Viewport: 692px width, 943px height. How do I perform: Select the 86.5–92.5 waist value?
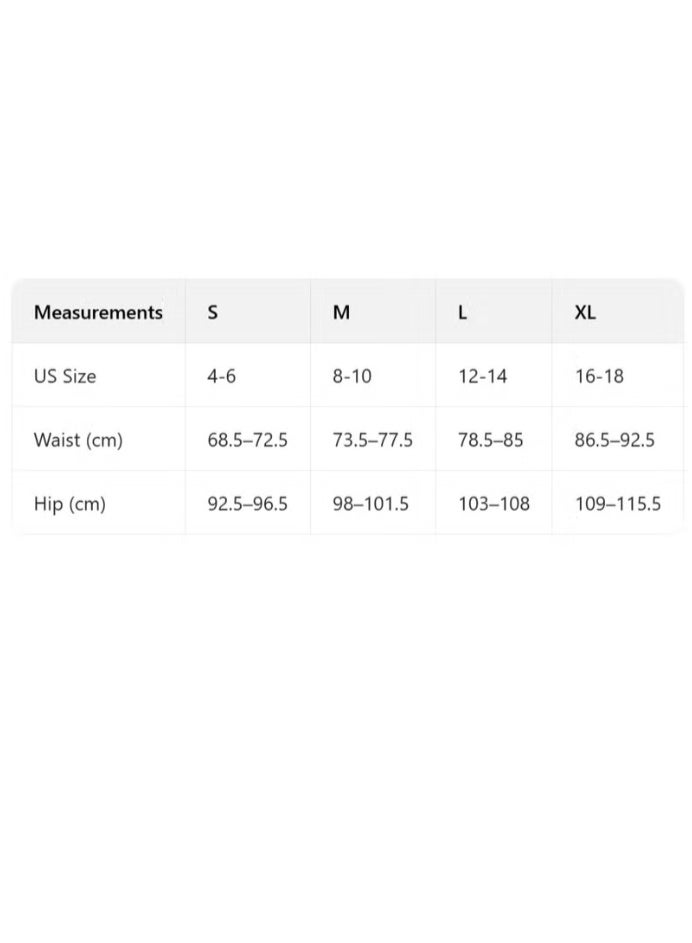point(614,440)
